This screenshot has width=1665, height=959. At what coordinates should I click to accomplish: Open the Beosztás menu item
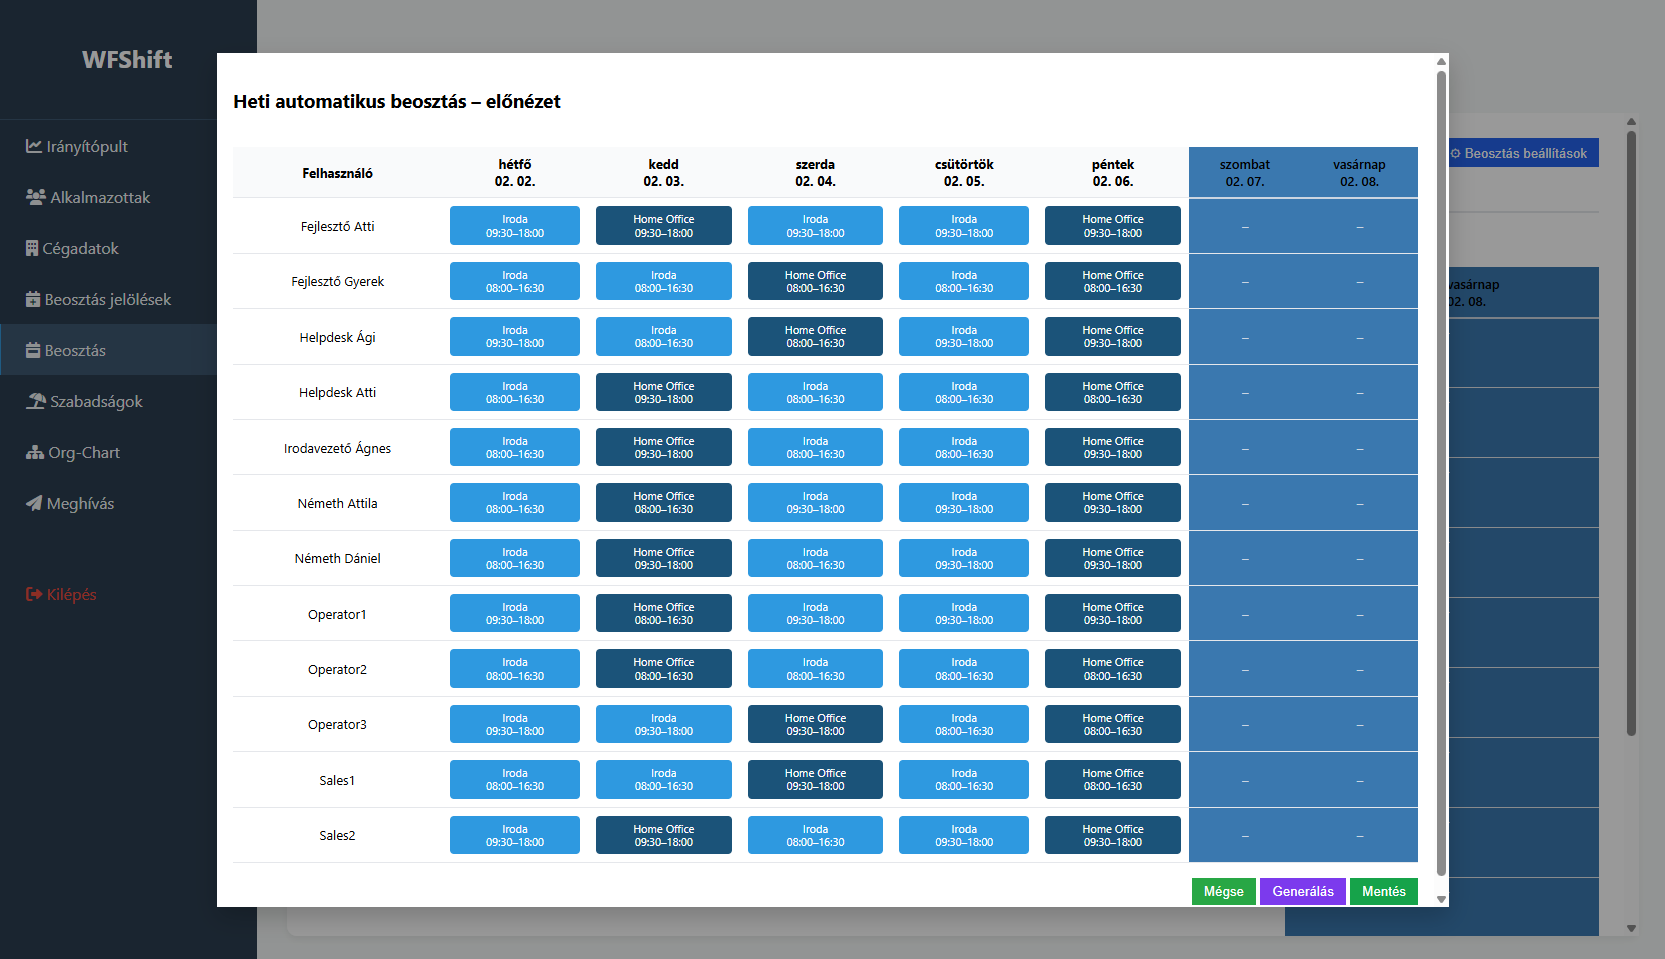pyautogui.click(x=75, y=350)
